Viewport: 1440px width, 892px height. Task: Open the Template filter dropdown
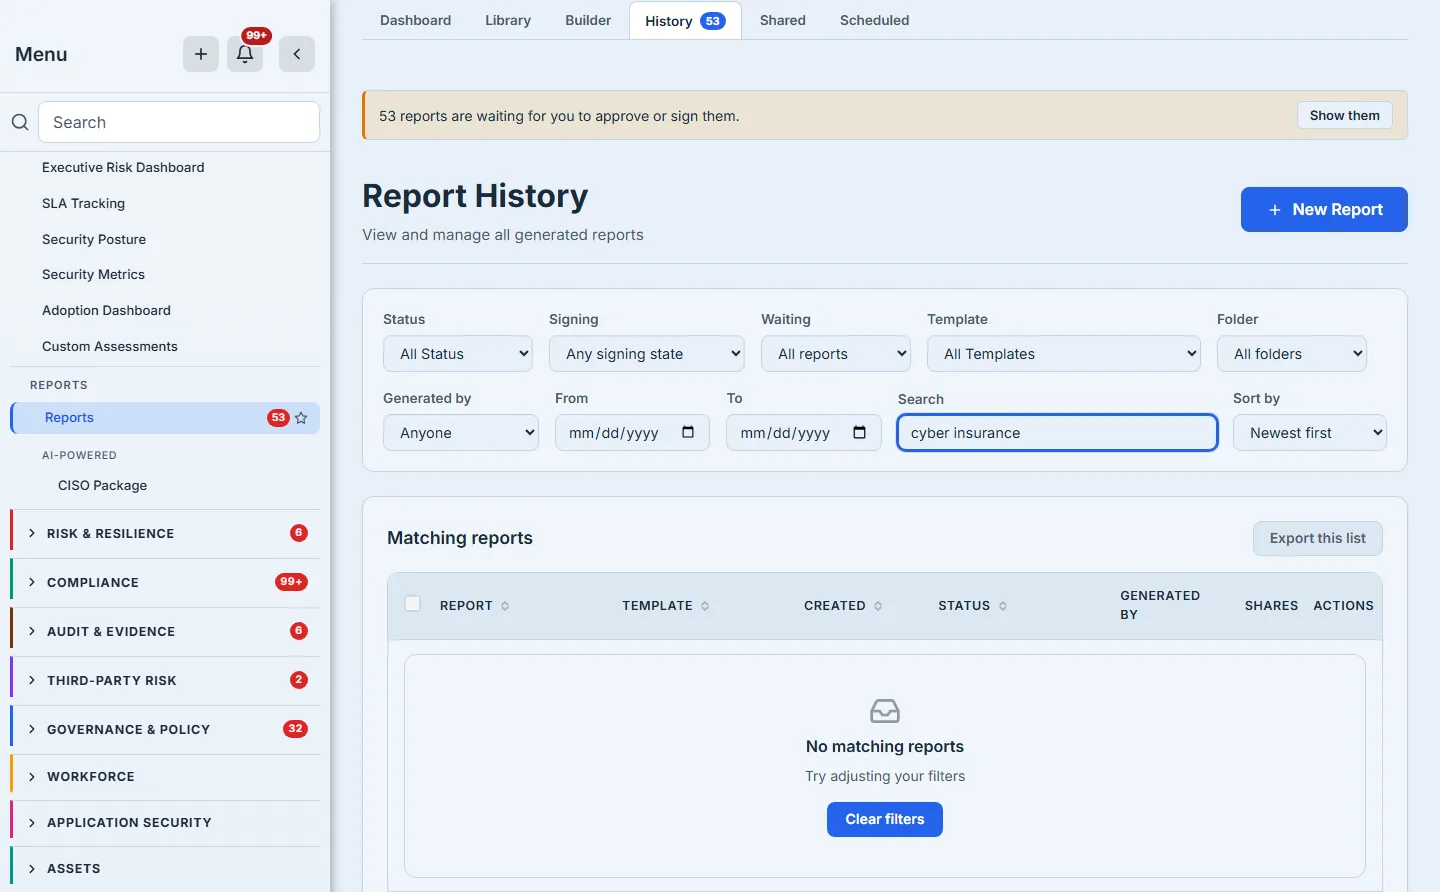coord(1064,354)
